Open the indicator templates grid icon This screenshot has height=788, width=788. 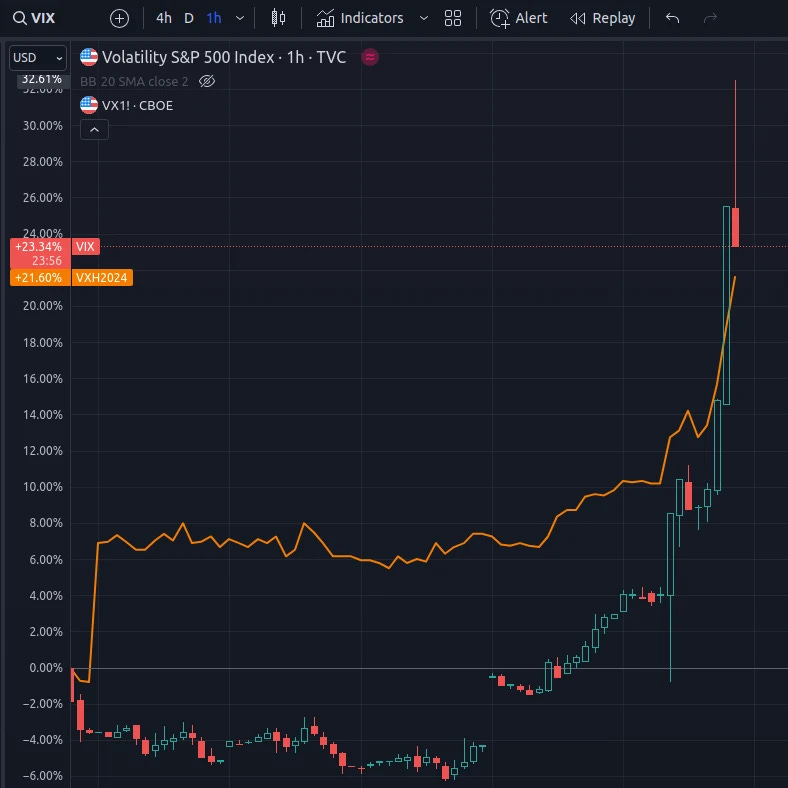click(453, 18)
